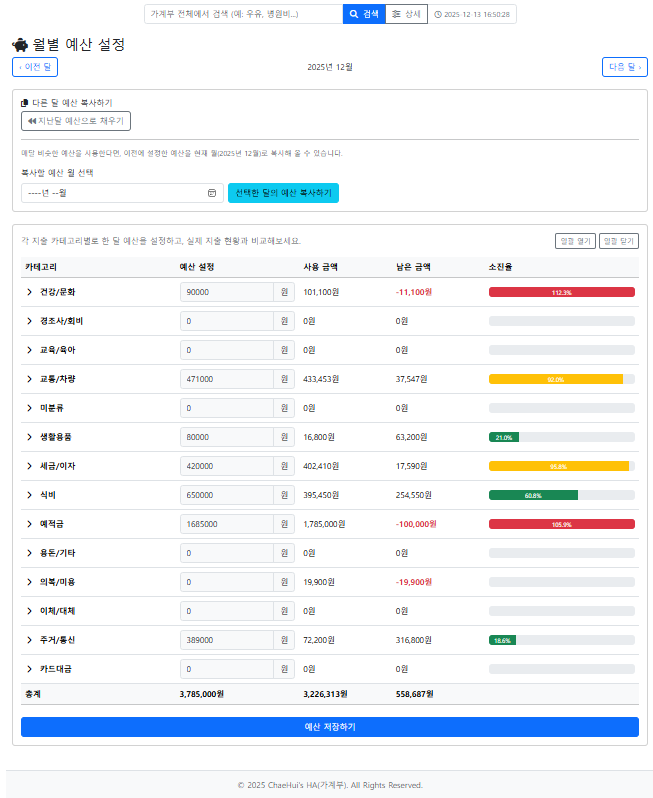Image resolution: width=653 pixels, height=798 pixels.
Task: Click the piggy bank icon beside 월별 예산 설정
Action: (x=20, y=45)
